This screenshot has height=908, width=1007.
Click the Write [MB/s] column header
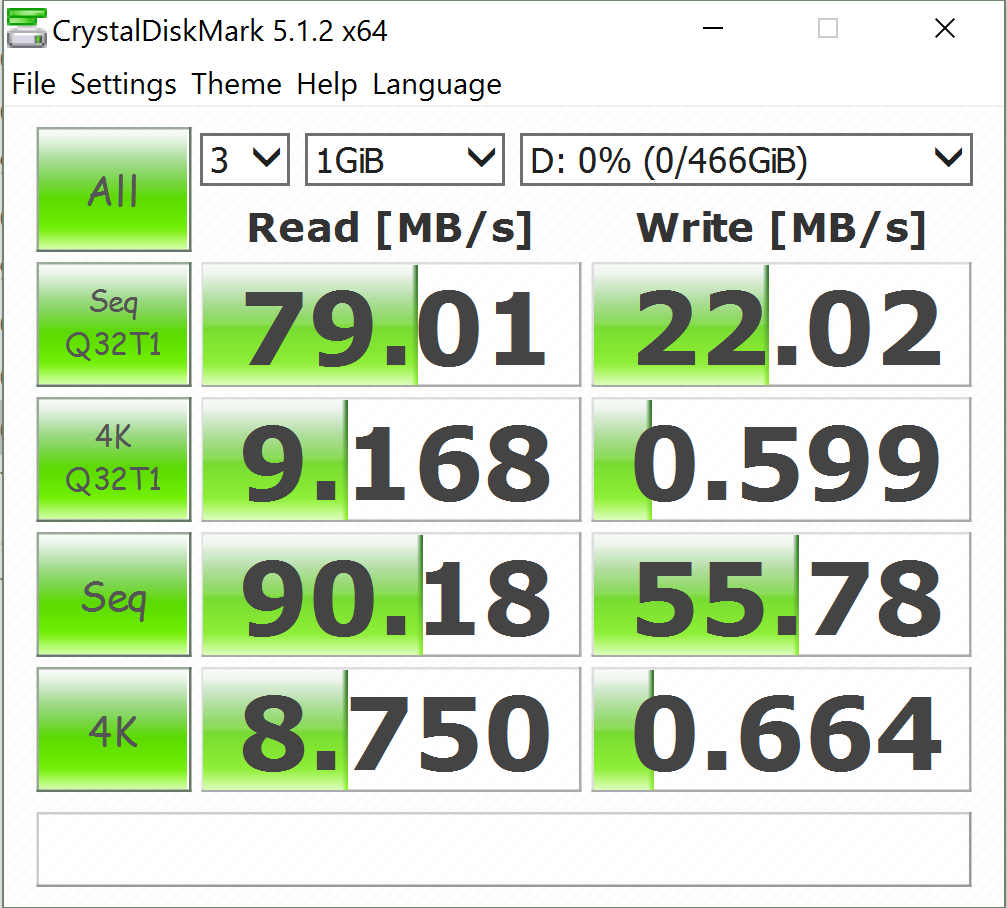tap(781, 229)
